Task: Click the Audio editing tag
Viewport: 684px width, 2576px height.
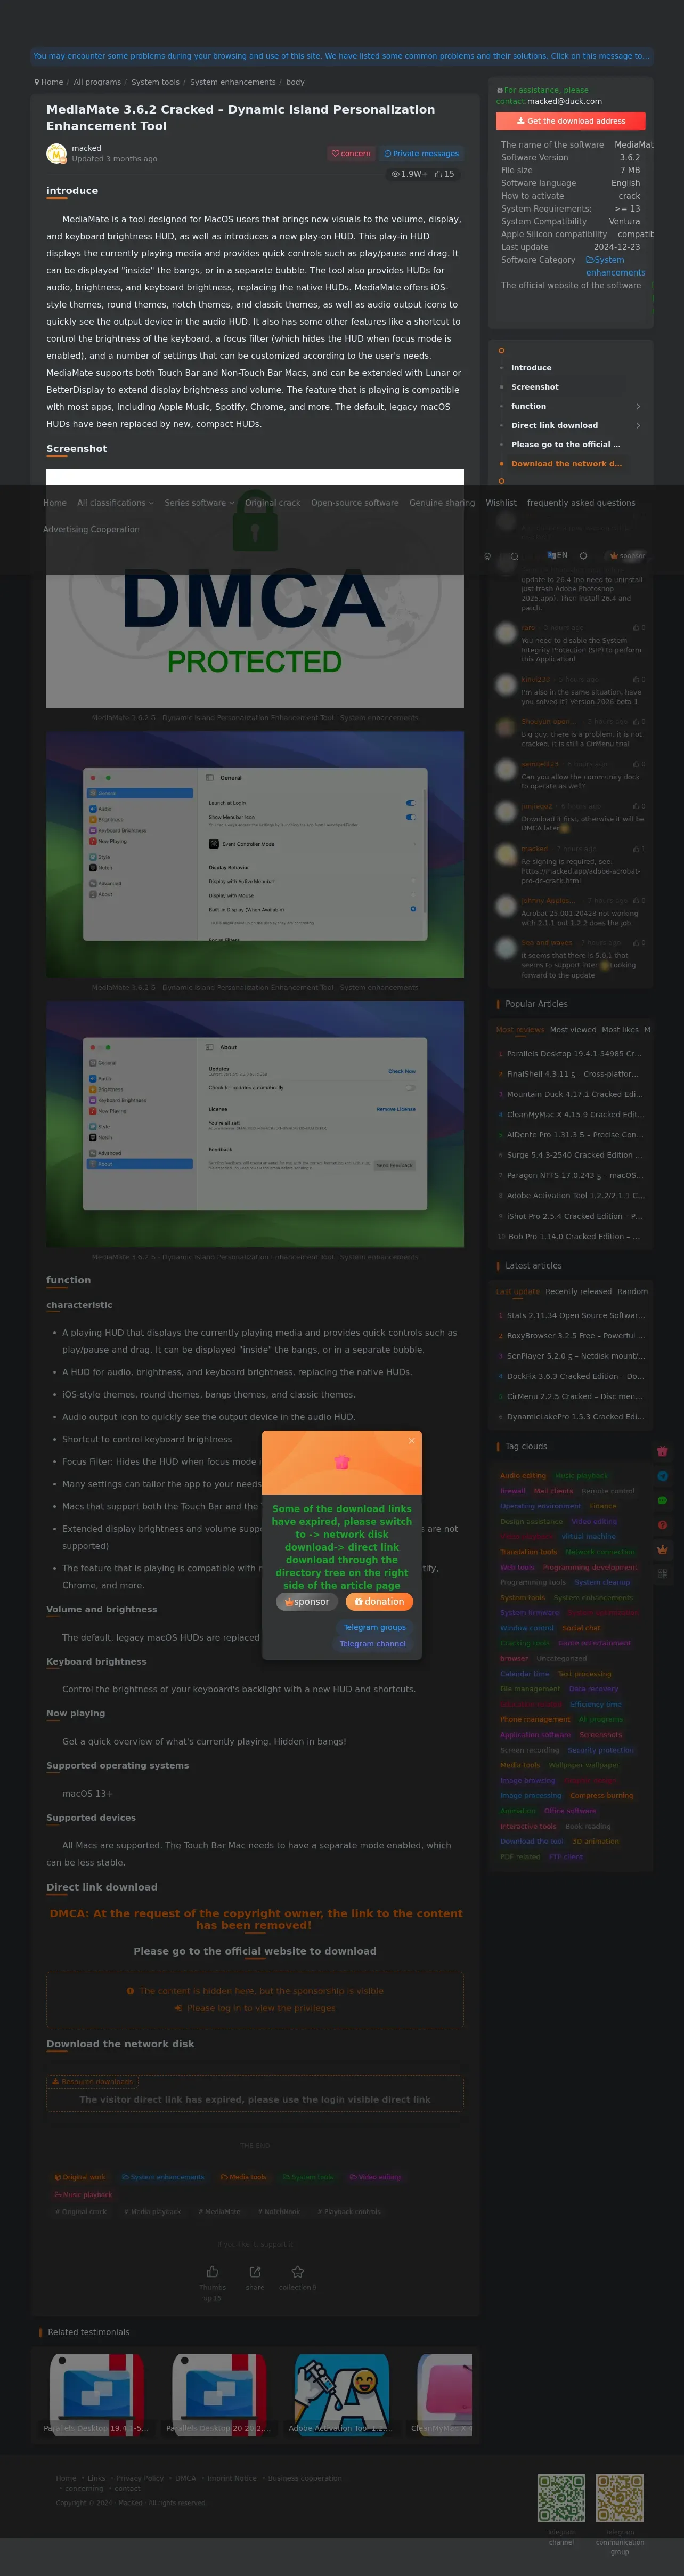Action: [523, 1476]
